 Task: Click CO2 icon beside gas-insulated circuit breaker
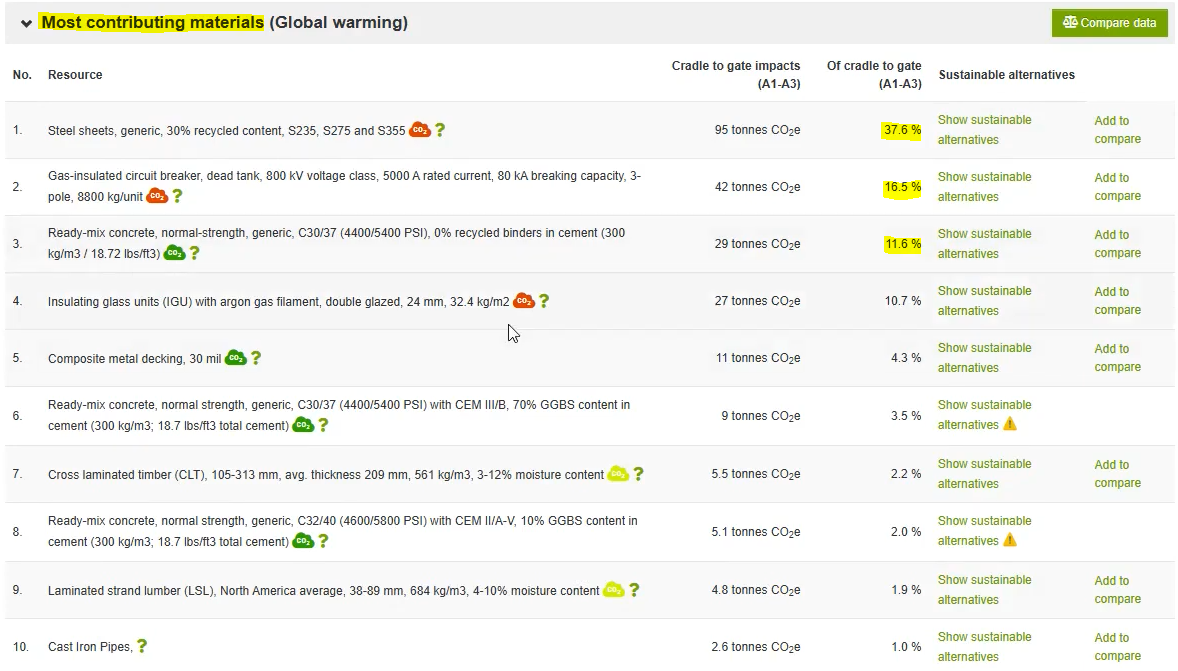[157, 196]
